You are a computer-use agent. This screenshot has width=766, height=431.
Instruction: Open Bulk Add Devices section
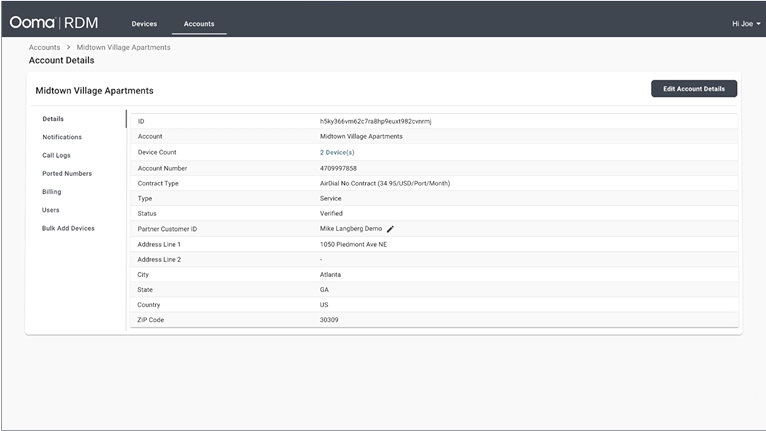(x=68, y=228)
